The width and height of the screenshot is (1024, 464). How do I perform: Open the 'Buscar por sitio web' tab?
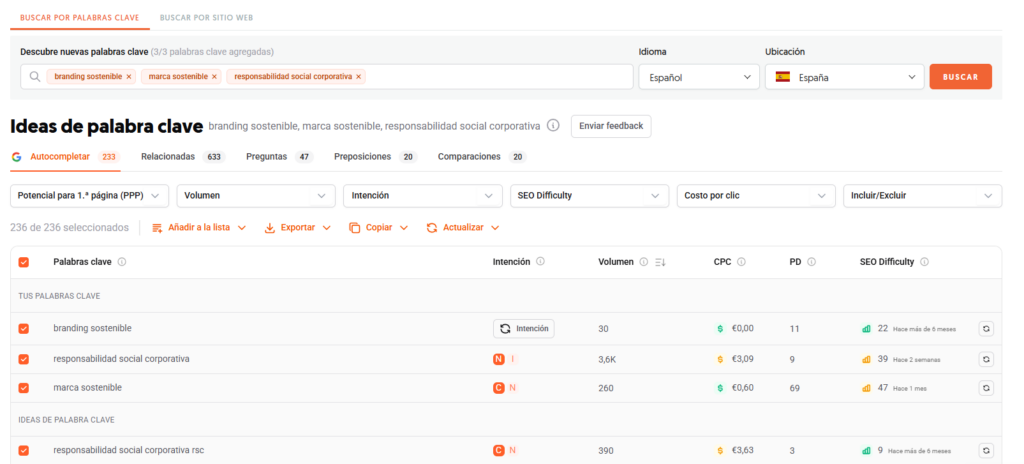point(204,19)
